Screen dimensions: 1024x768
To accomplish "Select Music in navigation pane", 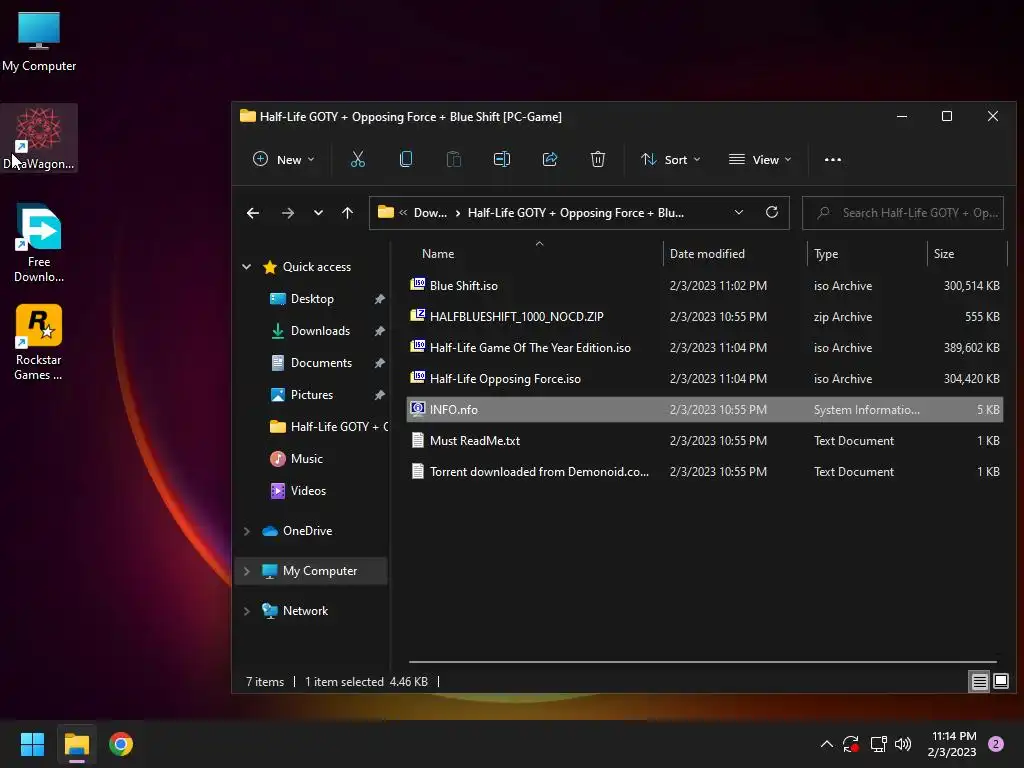I will point(306,459).
